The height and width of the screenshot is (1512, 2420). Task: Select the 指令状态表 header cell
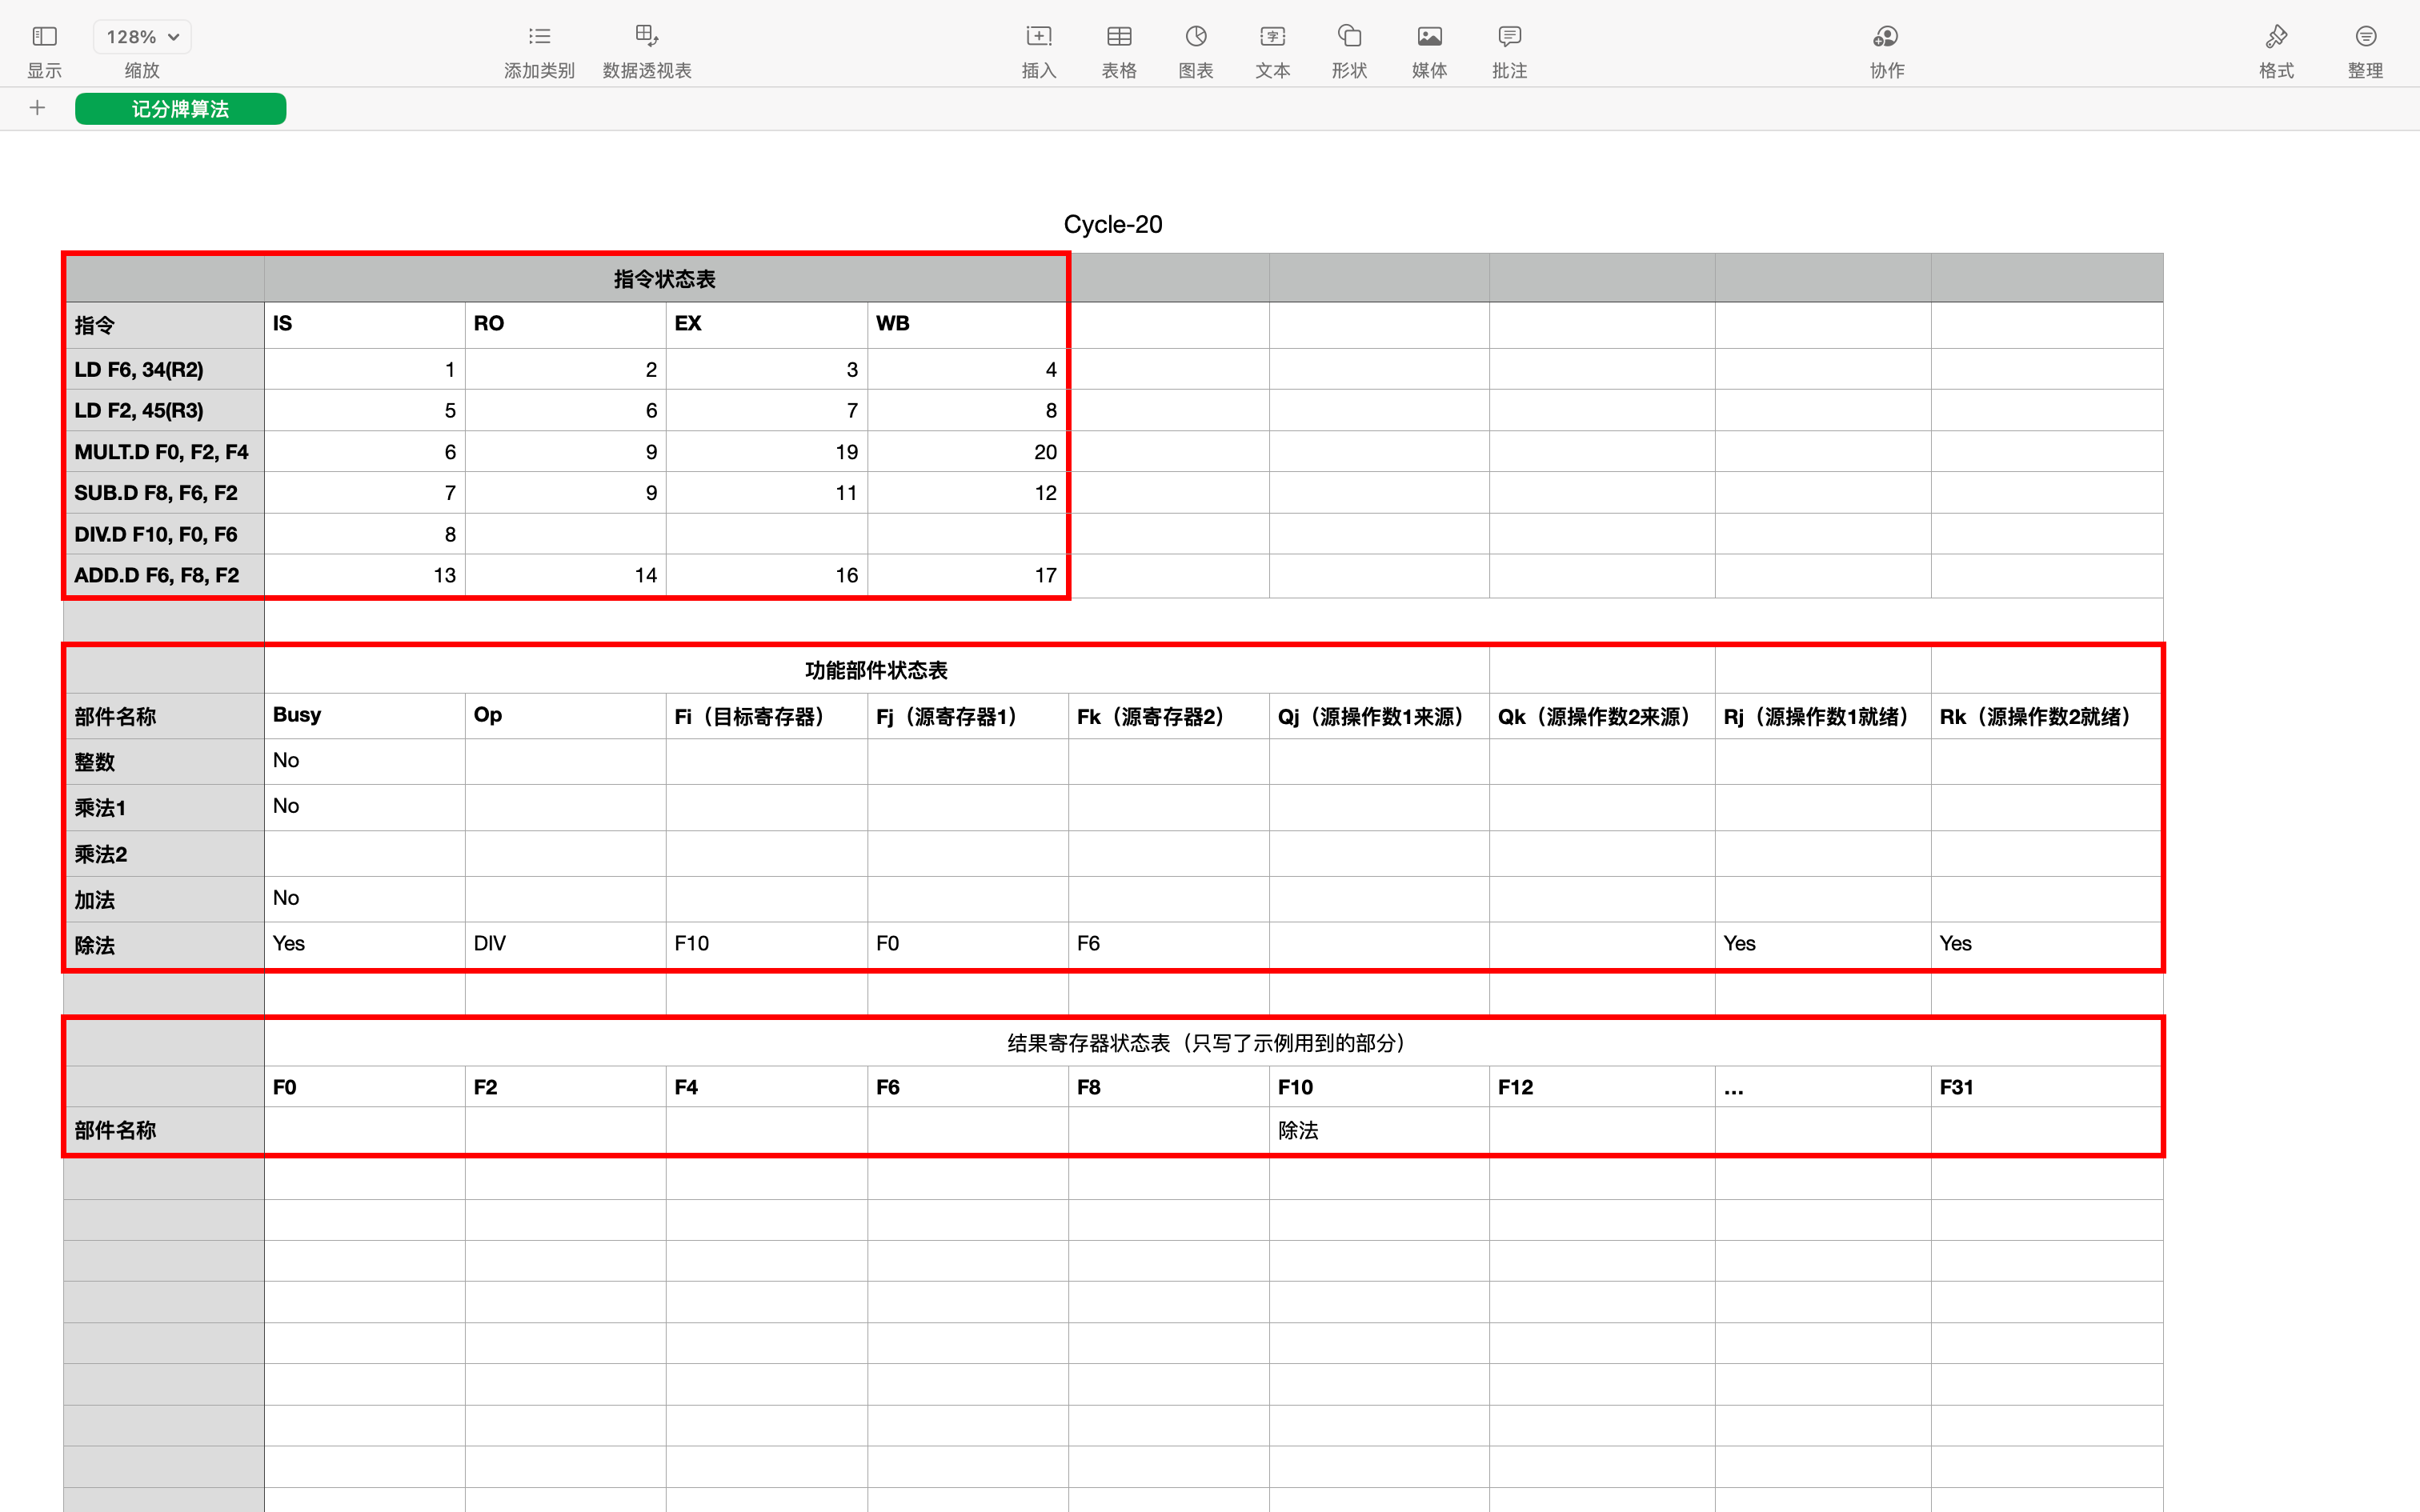(665, 278)
